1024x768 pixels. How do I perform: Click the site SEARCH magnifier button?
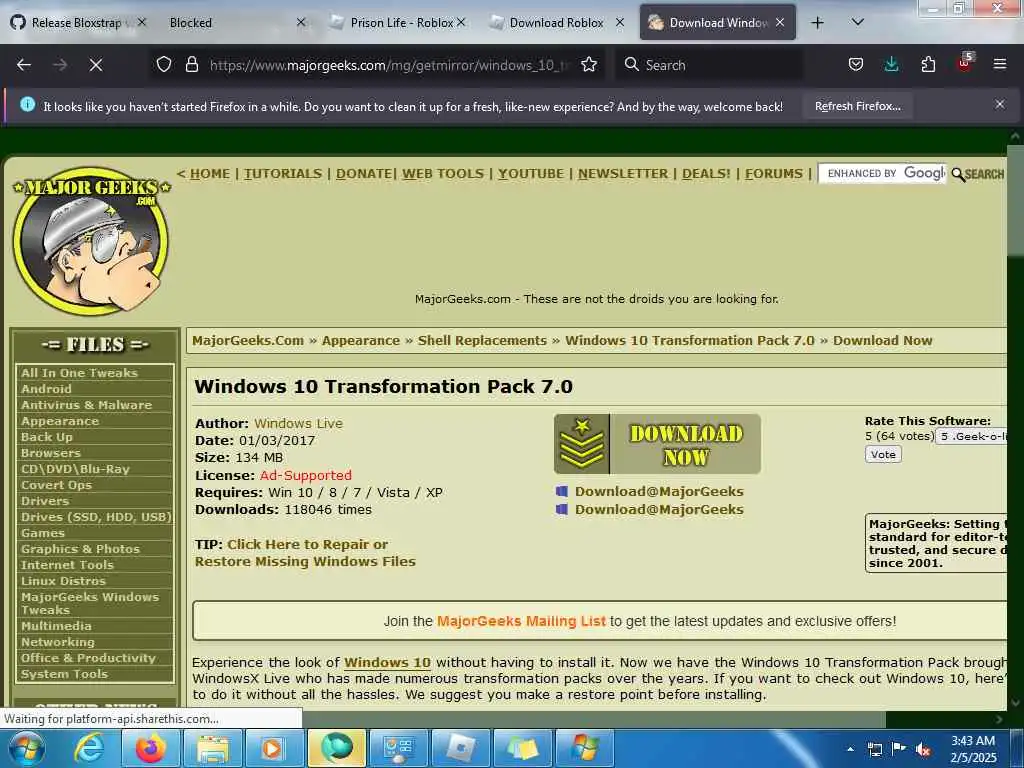tap(978, 174)
